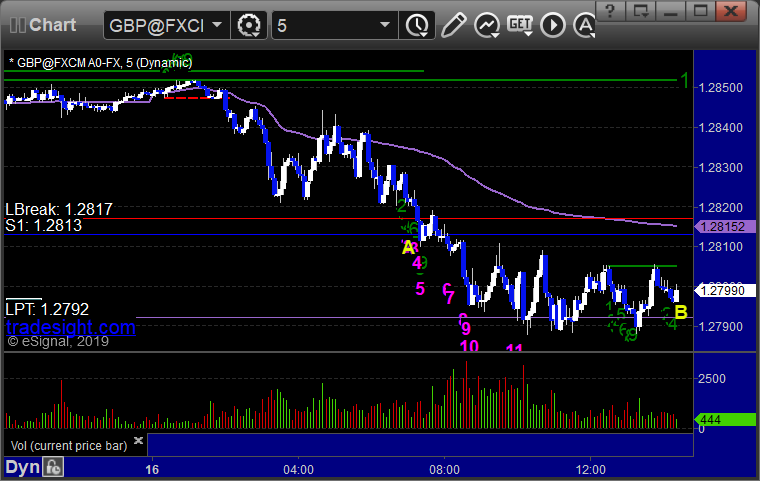
Task: Click the 1.28500 price scale label
Action: [721, 88]
